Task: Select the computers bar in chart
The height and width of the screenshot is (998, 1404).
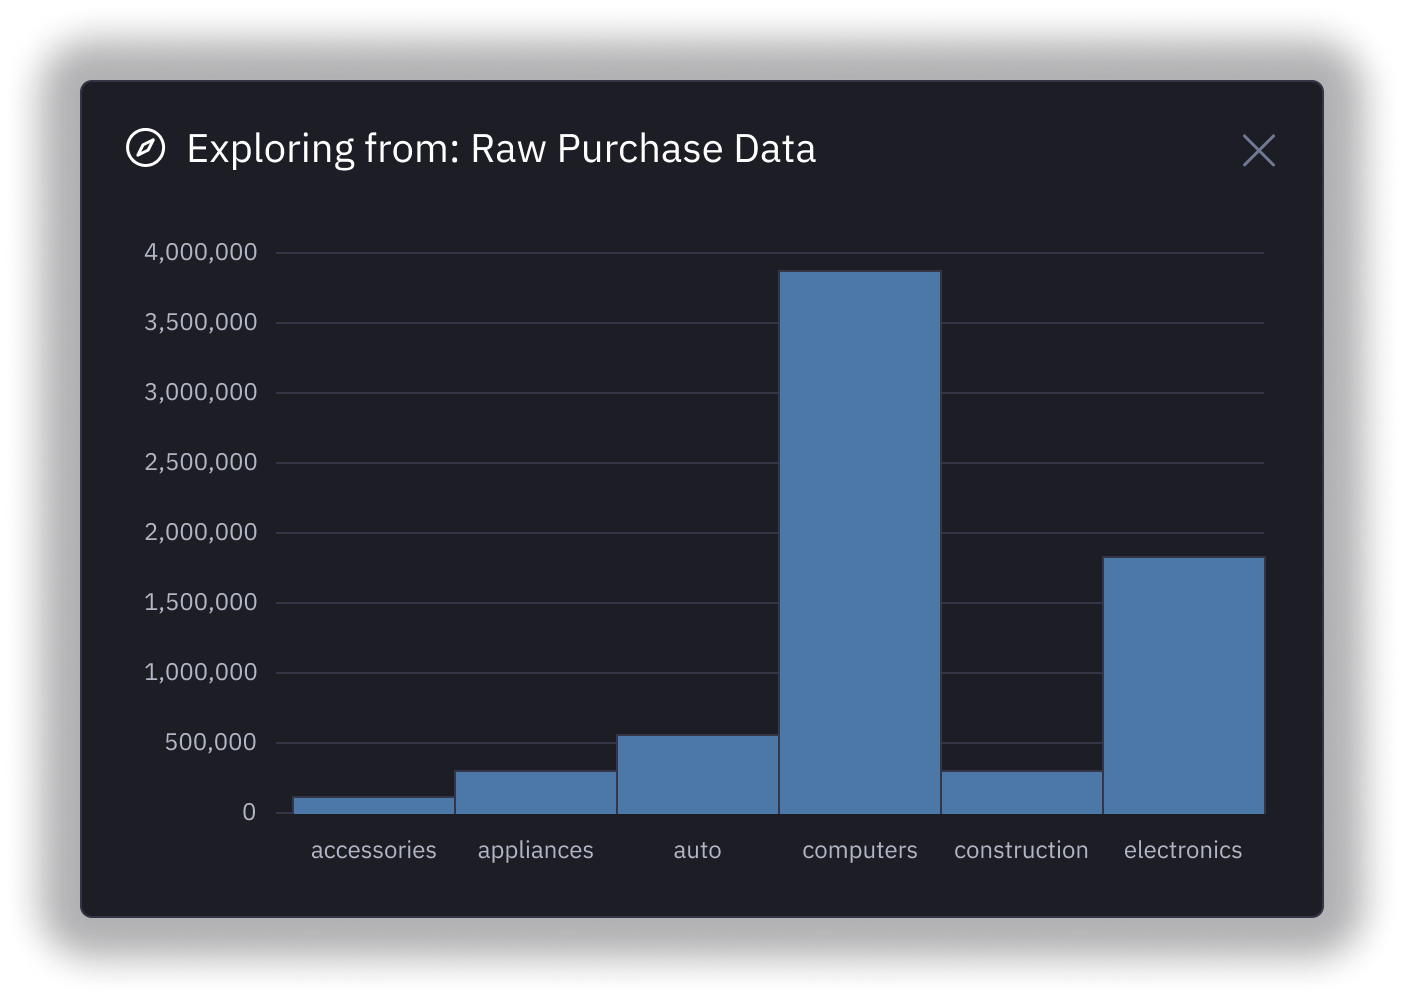Action: coord(860,542)
